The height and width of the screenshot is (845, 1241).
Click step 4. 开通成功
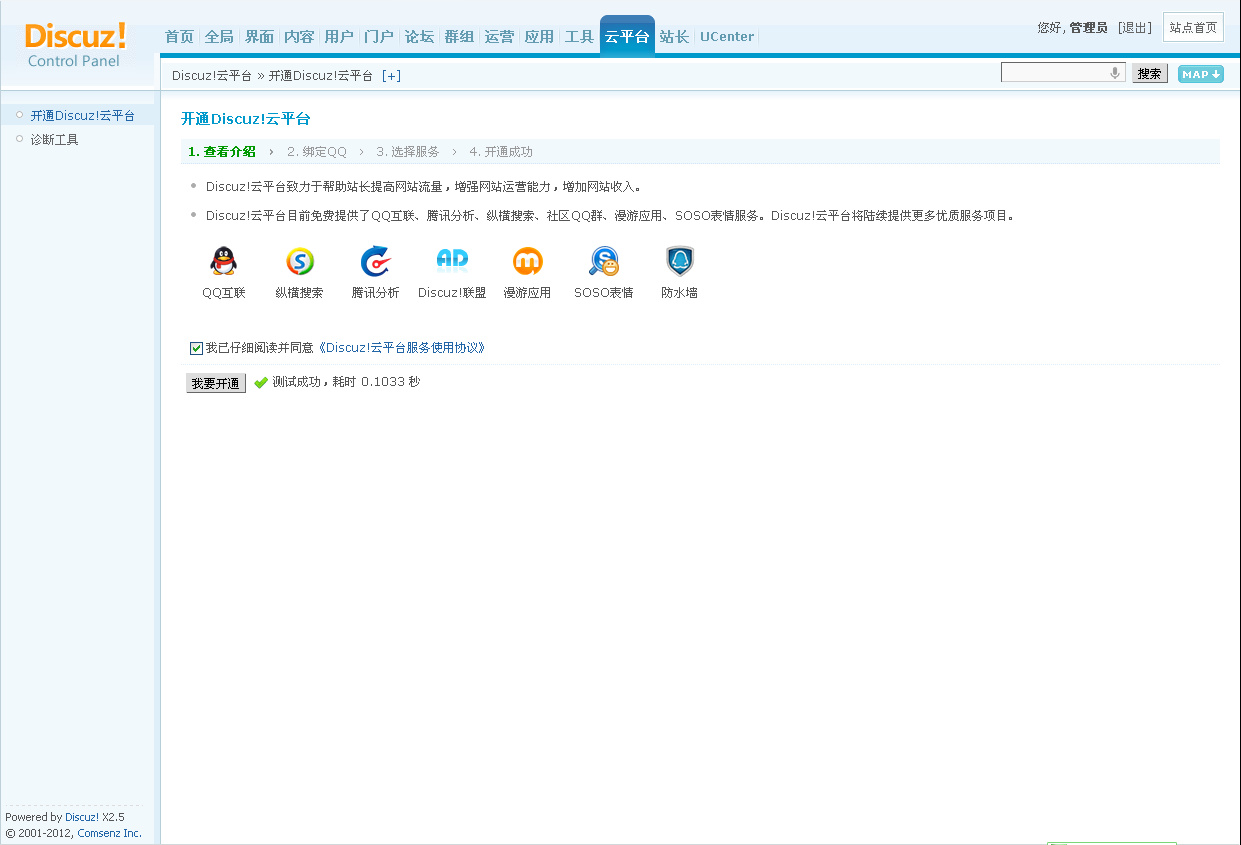(x=501, y=152)
